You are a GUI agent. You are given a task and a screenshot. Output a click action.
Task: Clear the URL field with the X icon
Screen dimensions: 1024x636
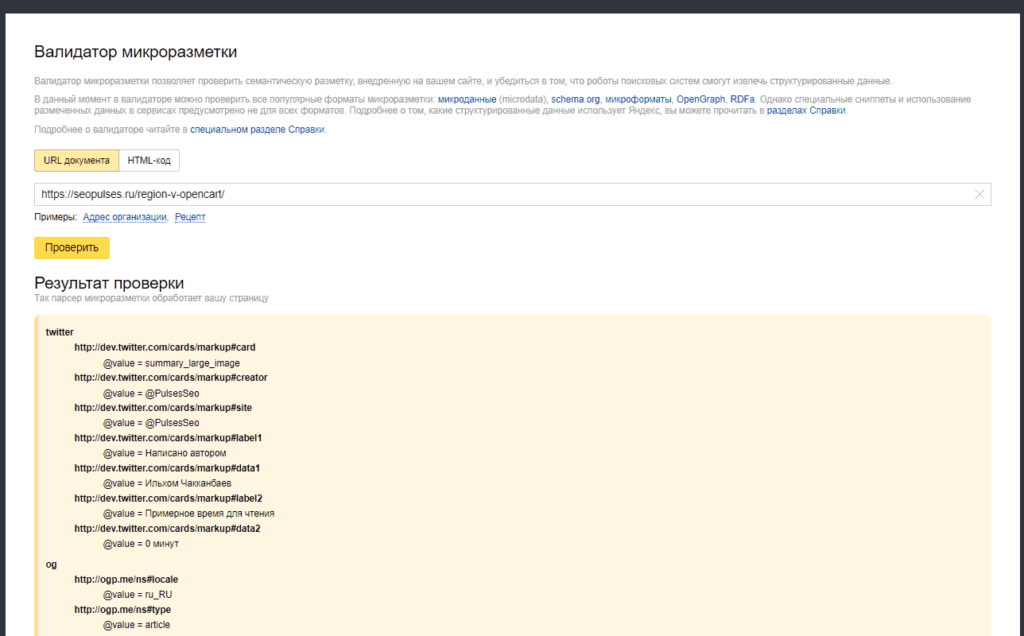[x=979, y=195]
